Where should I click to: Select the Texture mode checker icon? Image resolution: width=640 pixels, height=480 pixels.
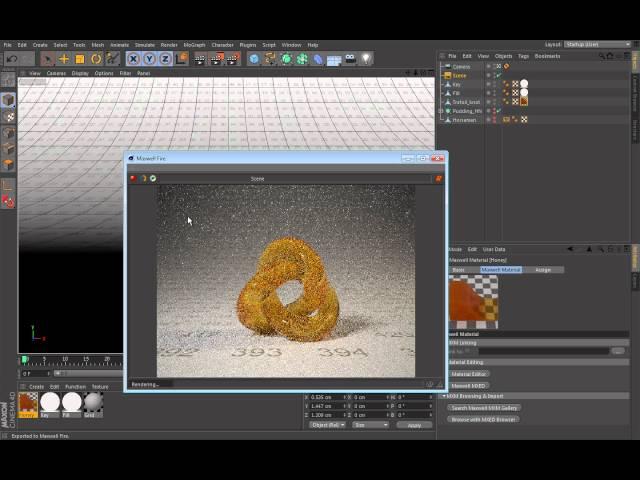click(x=8, y=117)
